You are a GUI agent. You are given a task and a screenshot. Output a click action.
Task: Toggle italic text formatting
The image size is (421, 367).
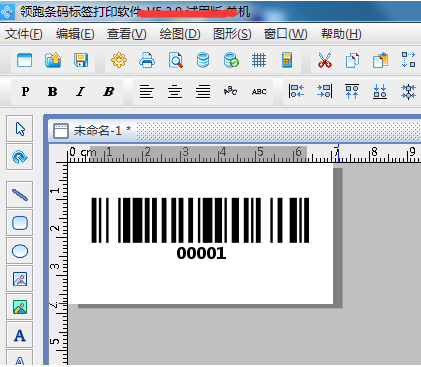tap(80, 91)
